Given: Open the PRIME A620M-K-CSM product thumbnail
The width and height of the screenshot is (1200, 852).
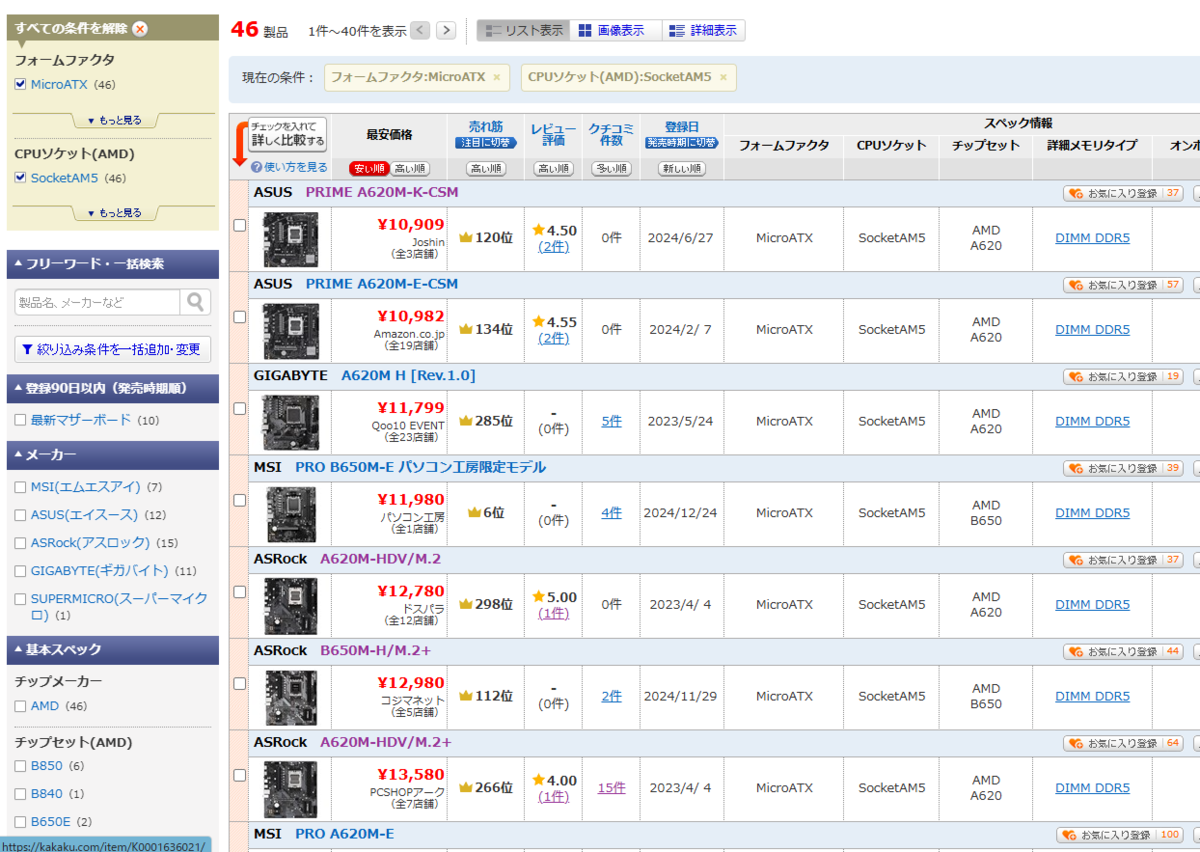Looking at the screenshot, I should [290, 239].
